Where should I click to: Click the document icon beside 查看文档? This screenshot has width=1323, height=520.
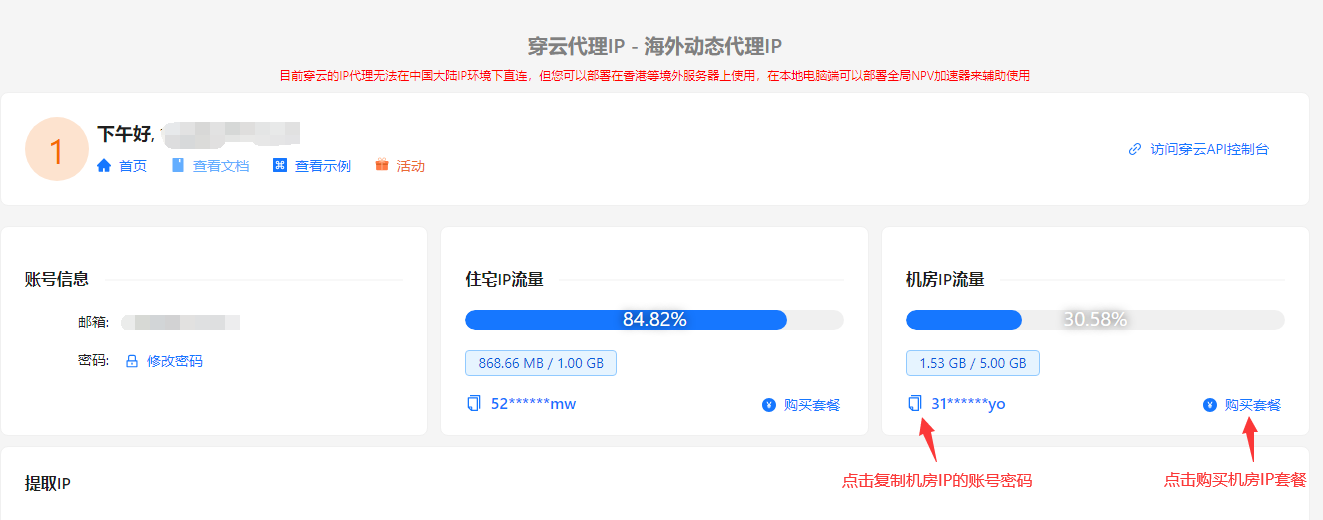click(x=178, y=166)
